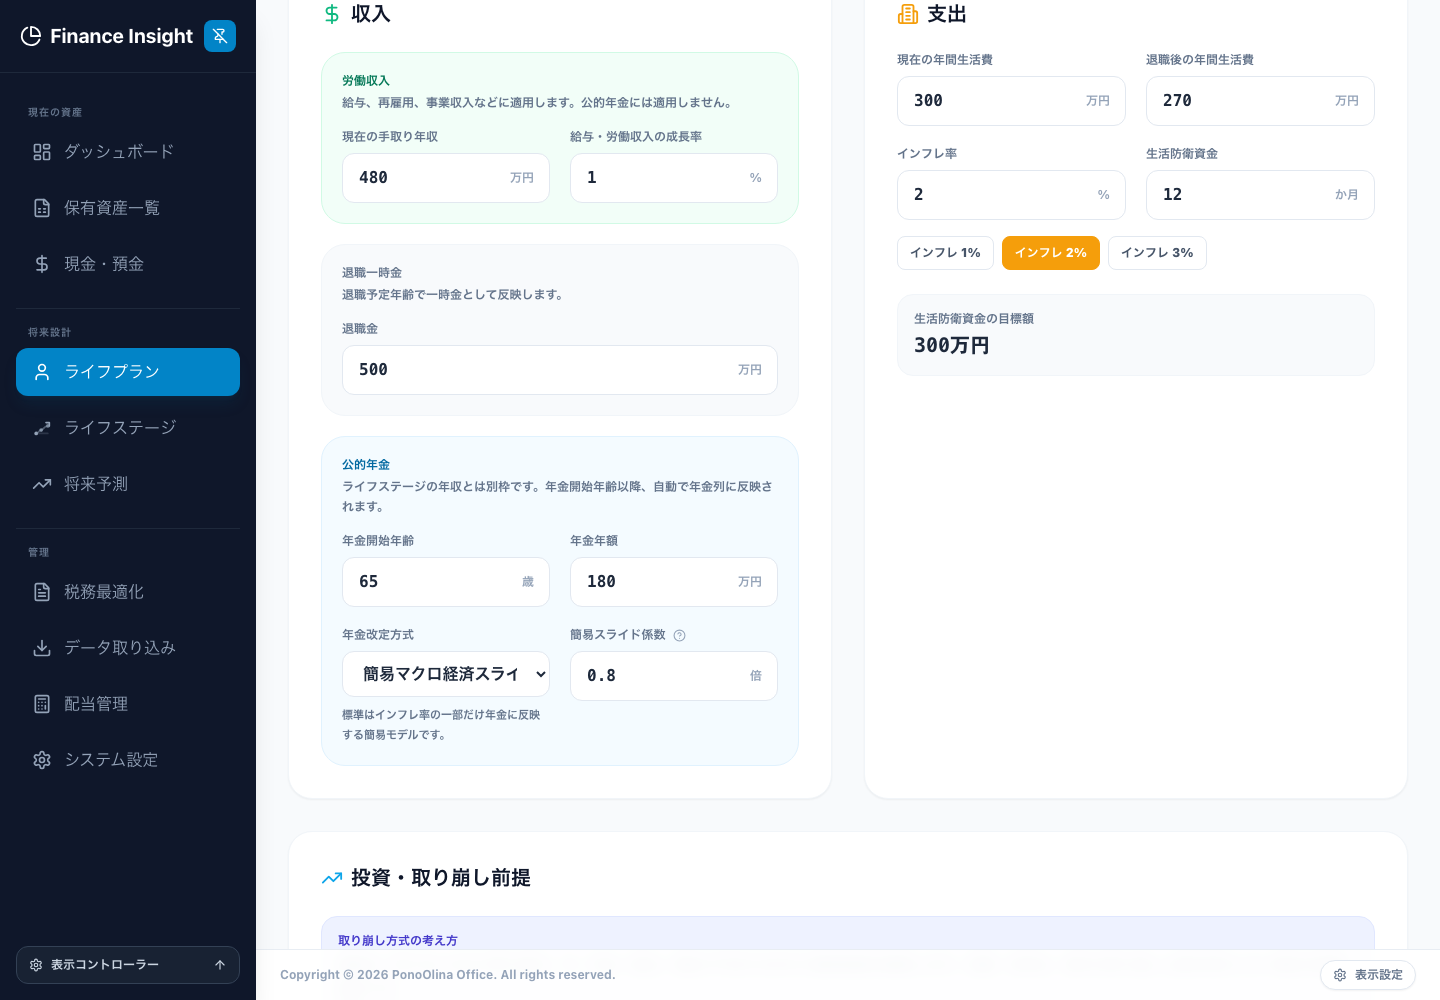Click the 配当管理 calculator icon
This screenshot has height=1000, width=1440.
pos(42,704)
